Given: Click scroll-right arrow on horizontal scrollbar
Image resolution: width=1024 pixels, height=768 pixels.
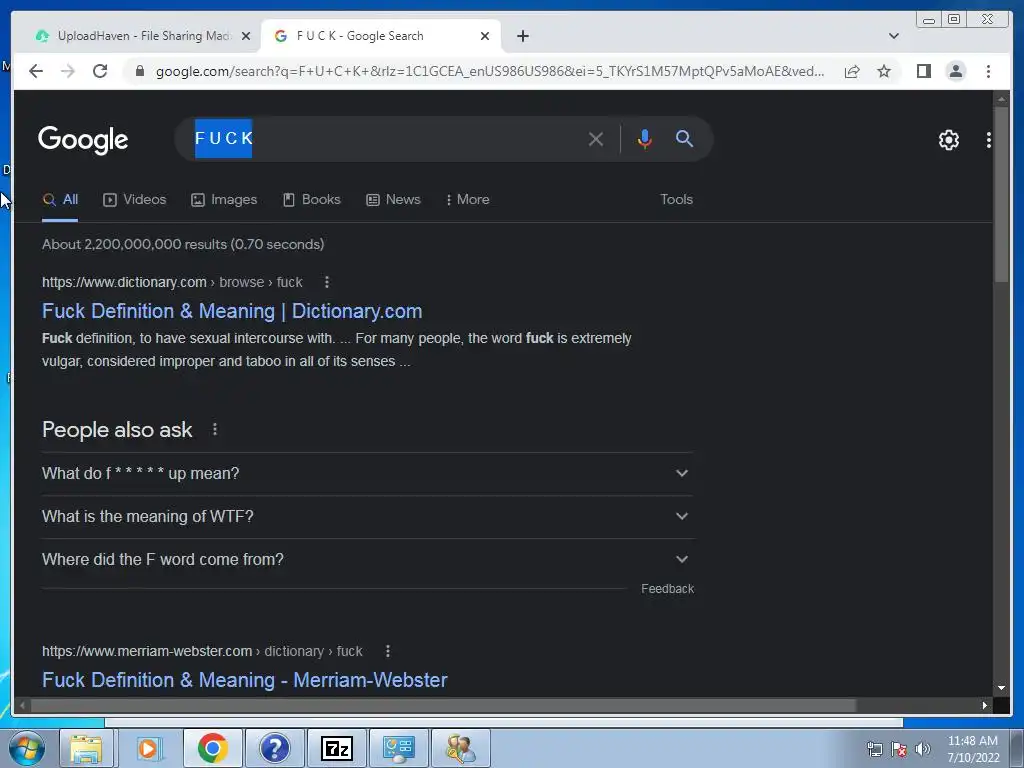Looking at the screenshot, I should (984, 705).
